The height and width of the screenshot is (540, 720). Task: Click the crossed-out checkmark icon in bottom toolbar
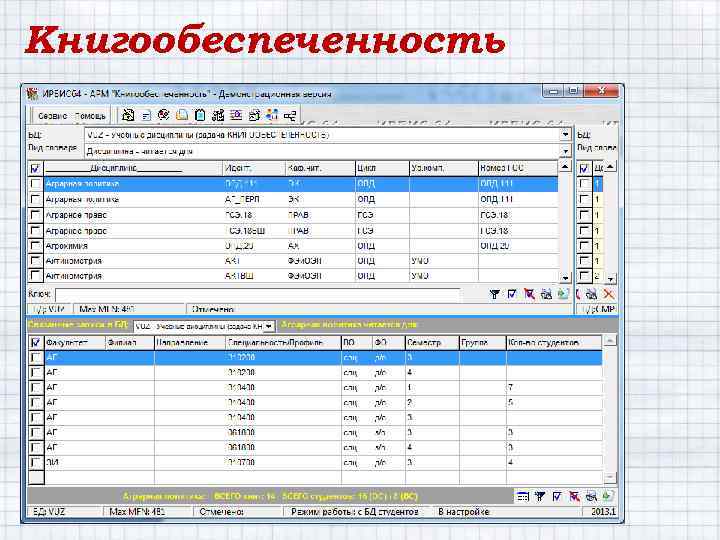tap(574, 496)
